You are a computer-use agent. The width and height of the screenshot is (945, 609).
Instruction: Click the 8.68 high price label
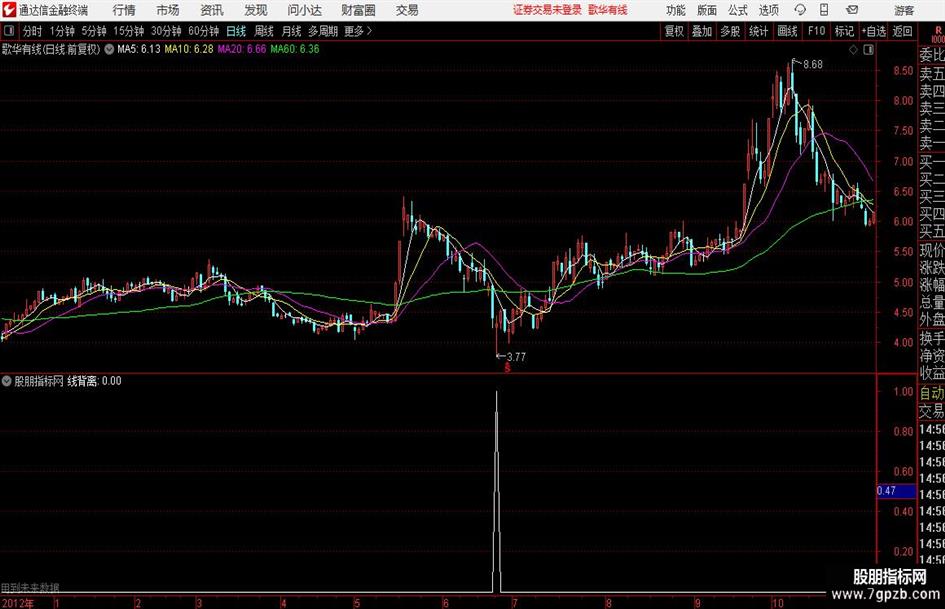(x=813, y=65)
